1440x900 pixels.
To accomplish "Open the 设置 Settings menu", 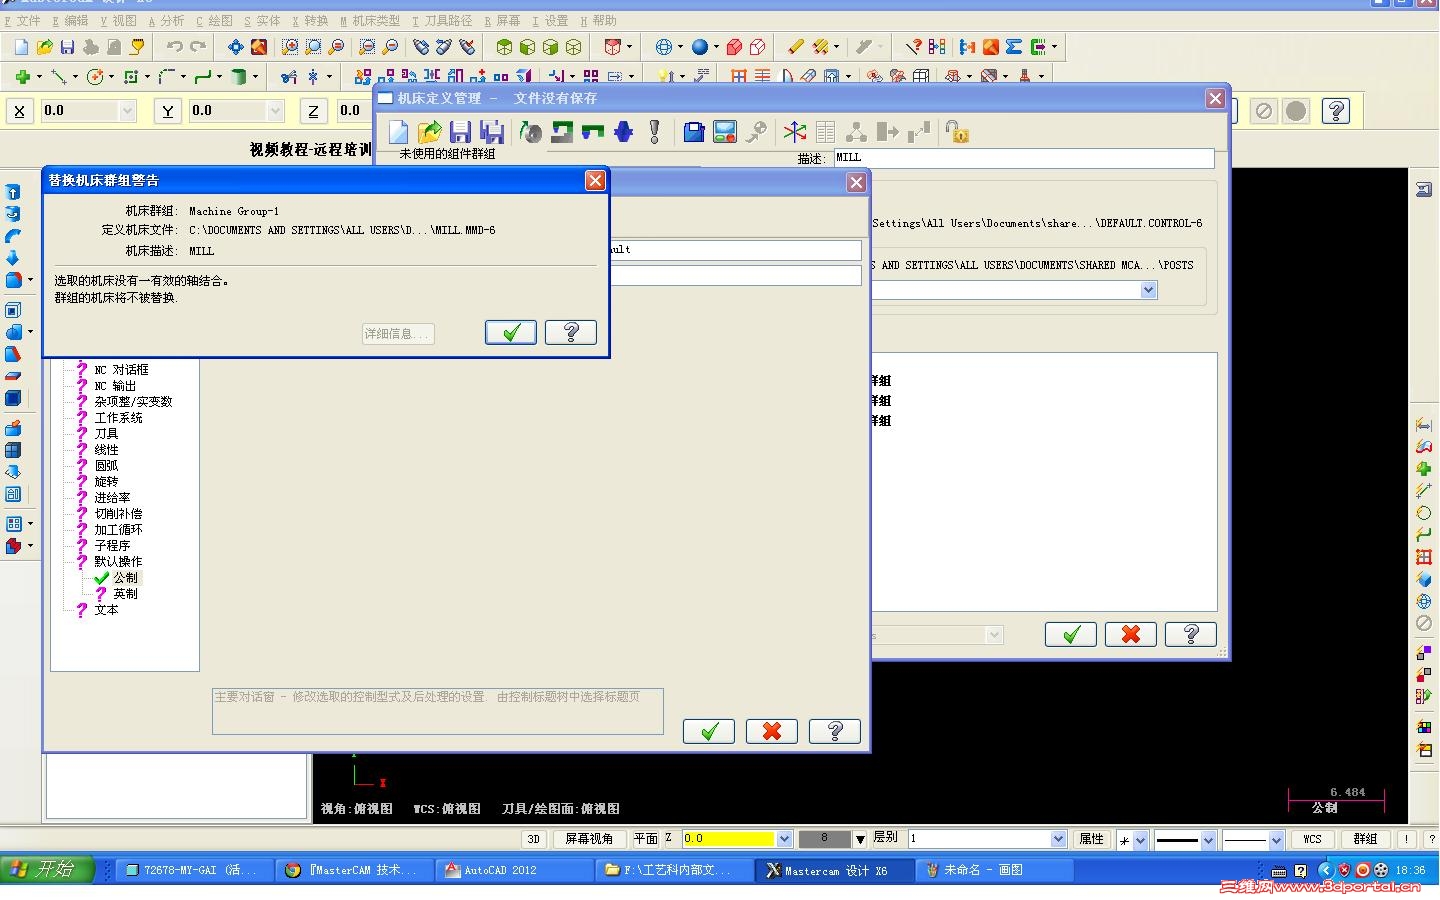I will 551,20.
